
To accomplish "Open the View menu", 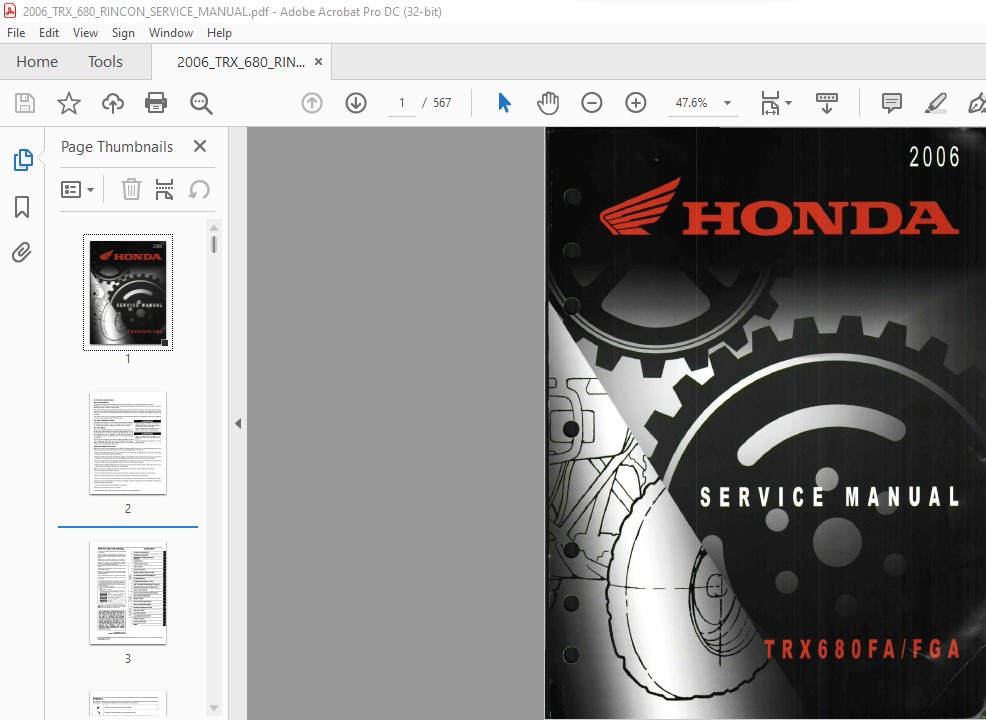I will pyautogui.click(x=85, y=33).
